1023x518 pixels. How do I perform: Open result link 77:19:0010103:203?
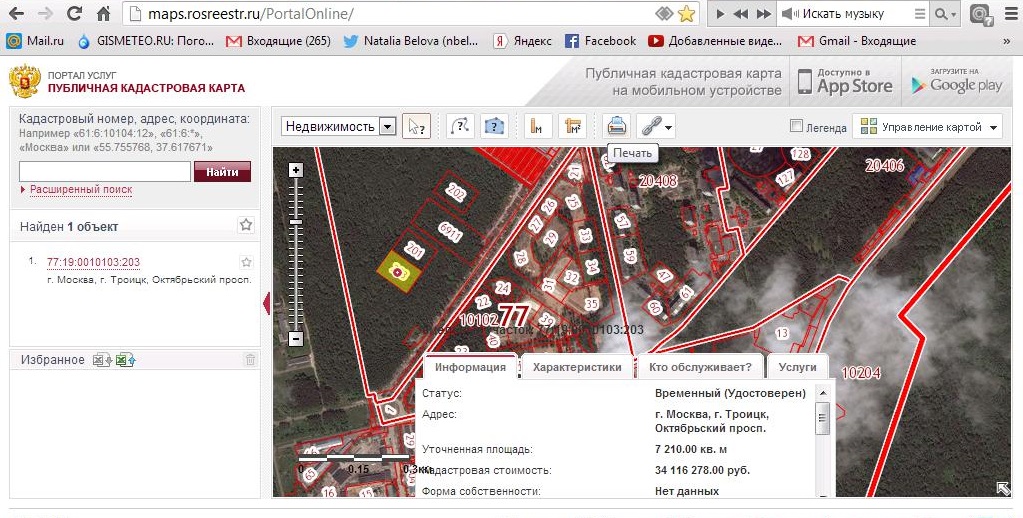coord(93,262)
